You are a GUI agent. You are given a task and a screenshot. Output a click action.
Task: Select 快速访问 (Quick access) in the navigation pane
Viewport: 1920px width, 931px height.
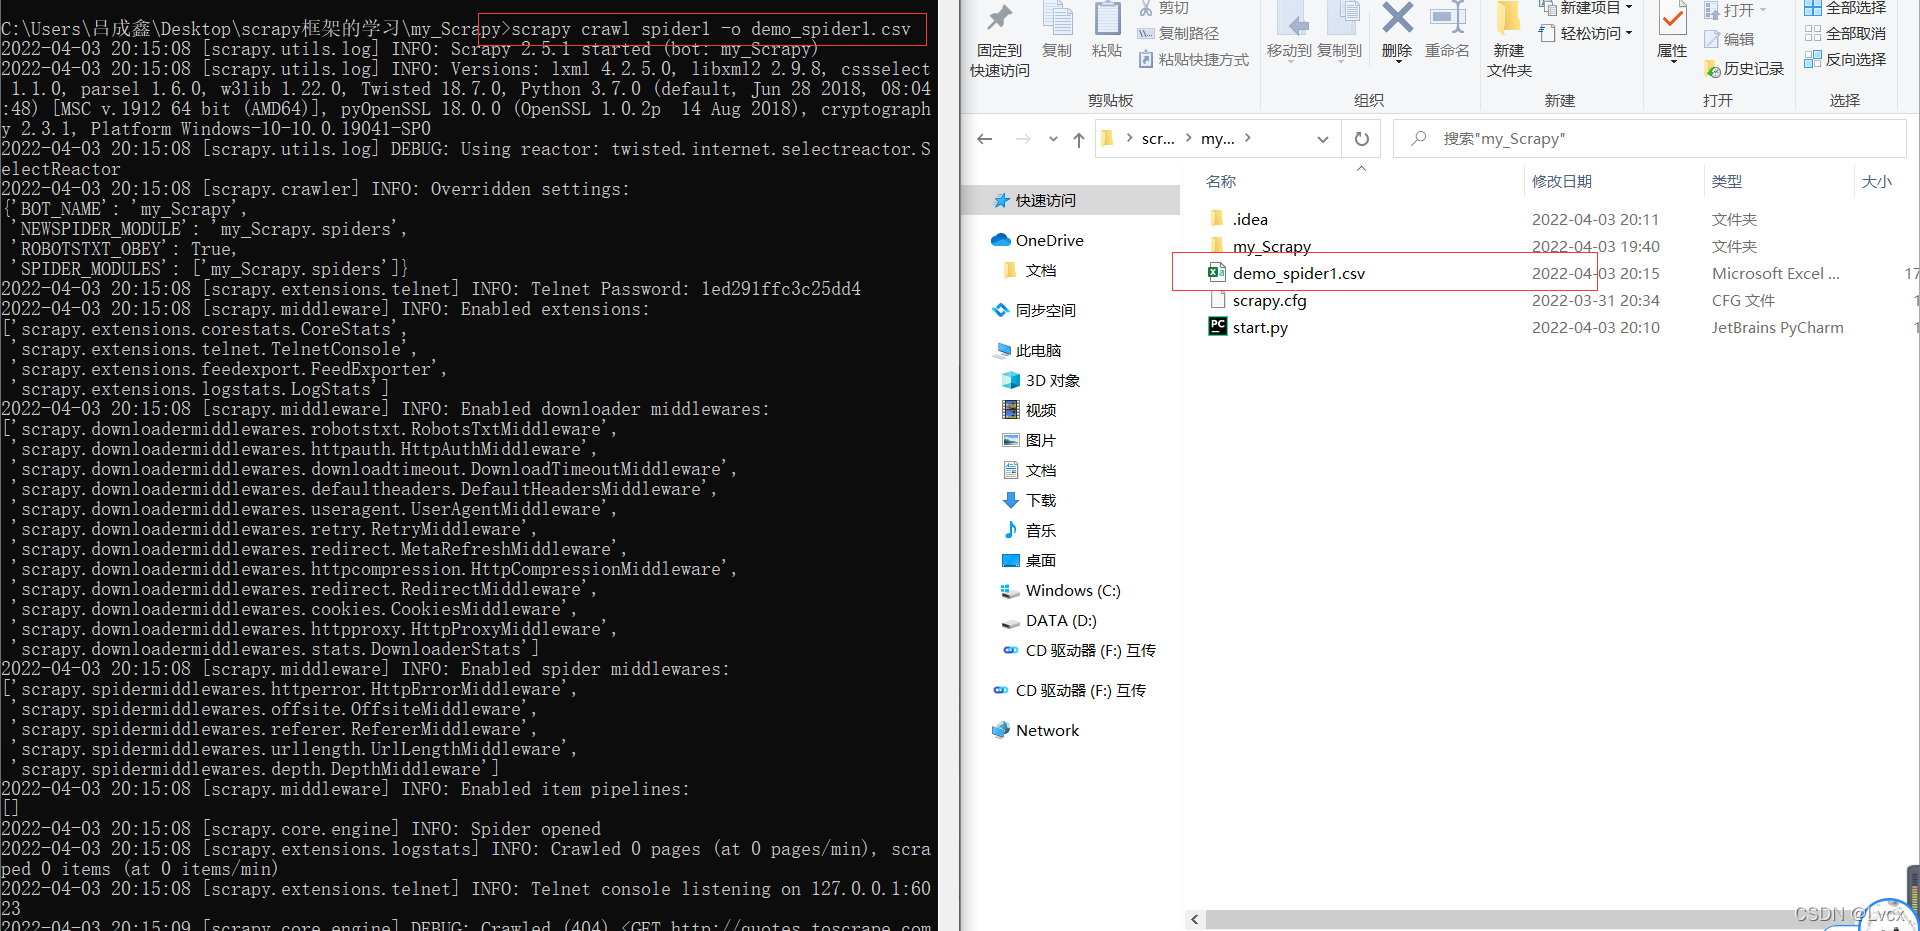pyautogui.click(x=1070, y=200)
